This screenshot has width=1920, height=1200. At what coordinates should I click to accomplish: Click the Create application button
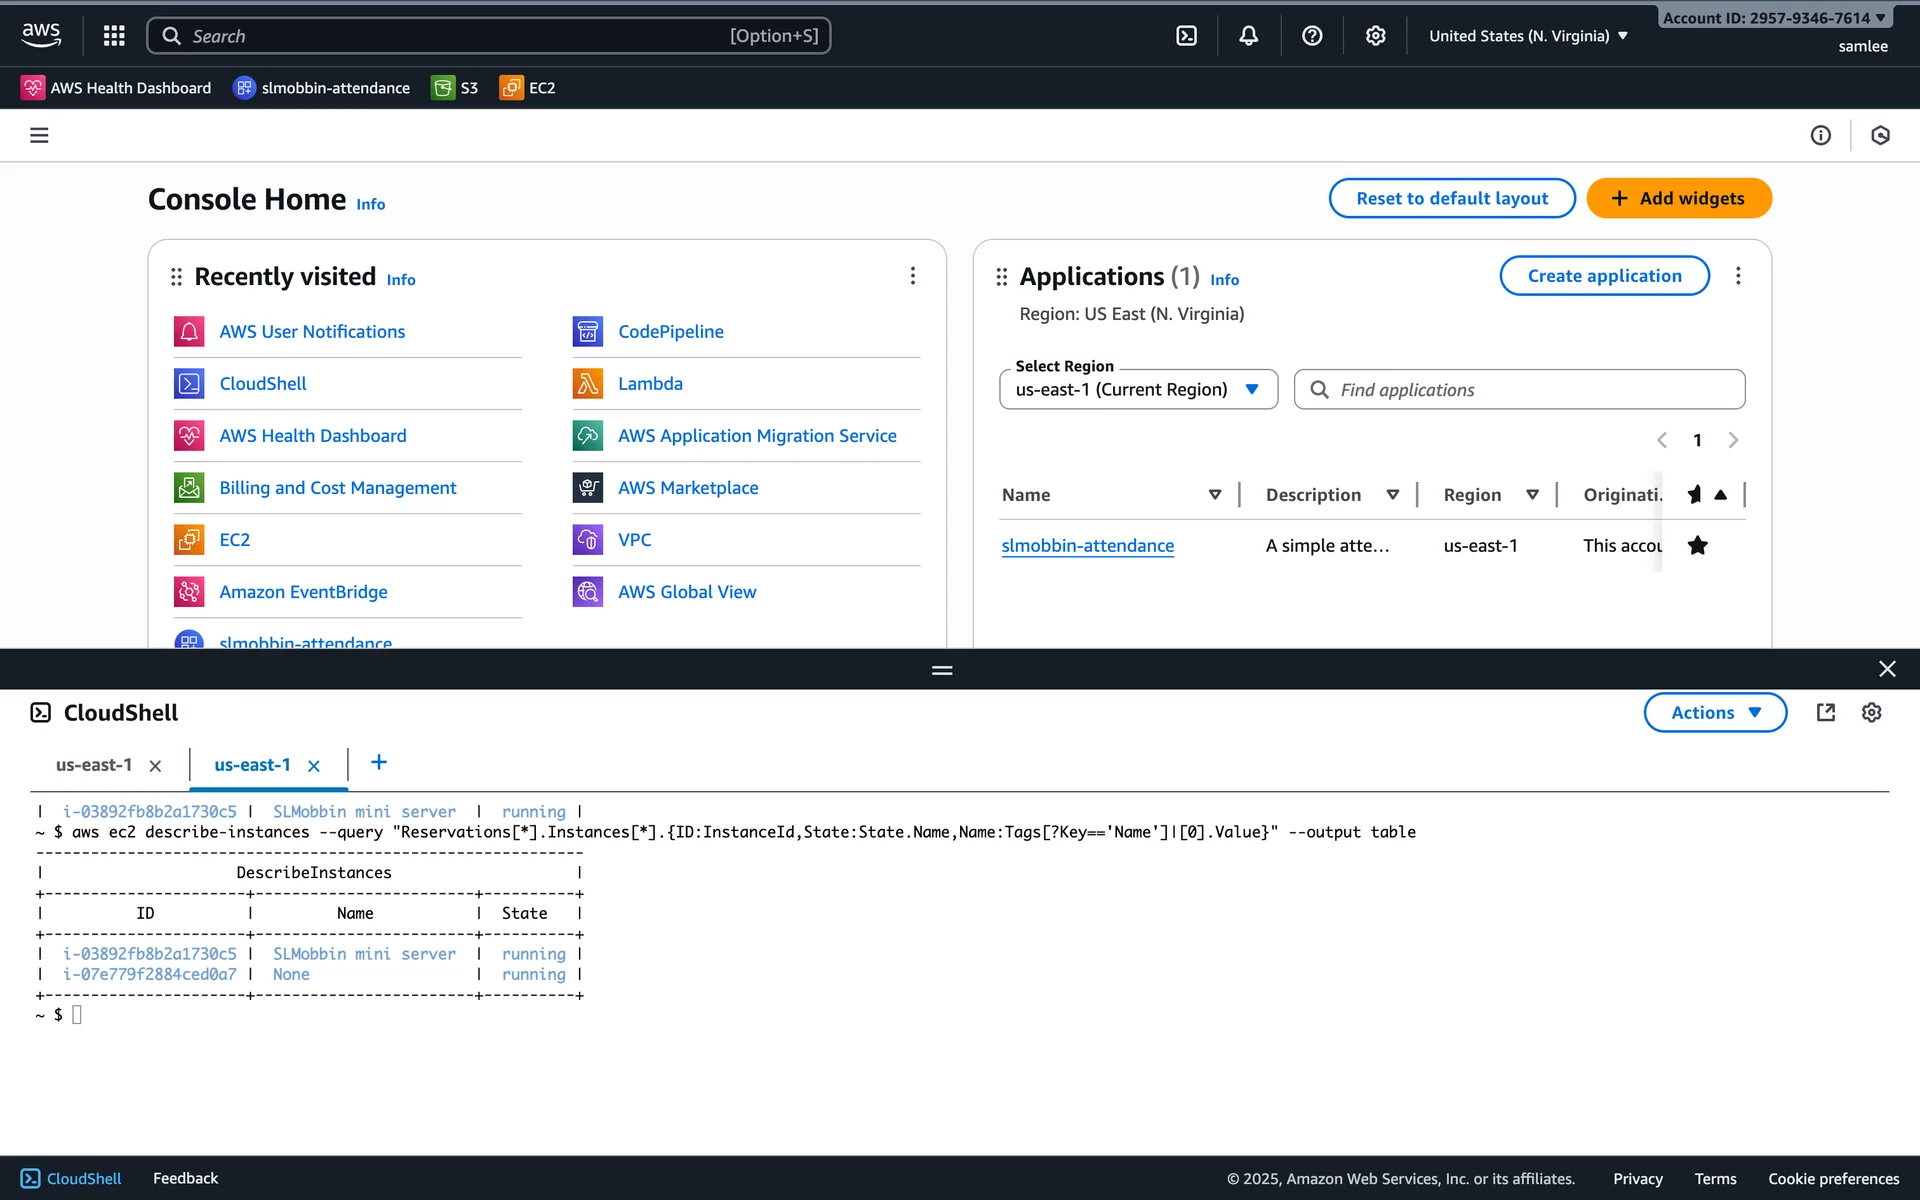[1603, 276]
